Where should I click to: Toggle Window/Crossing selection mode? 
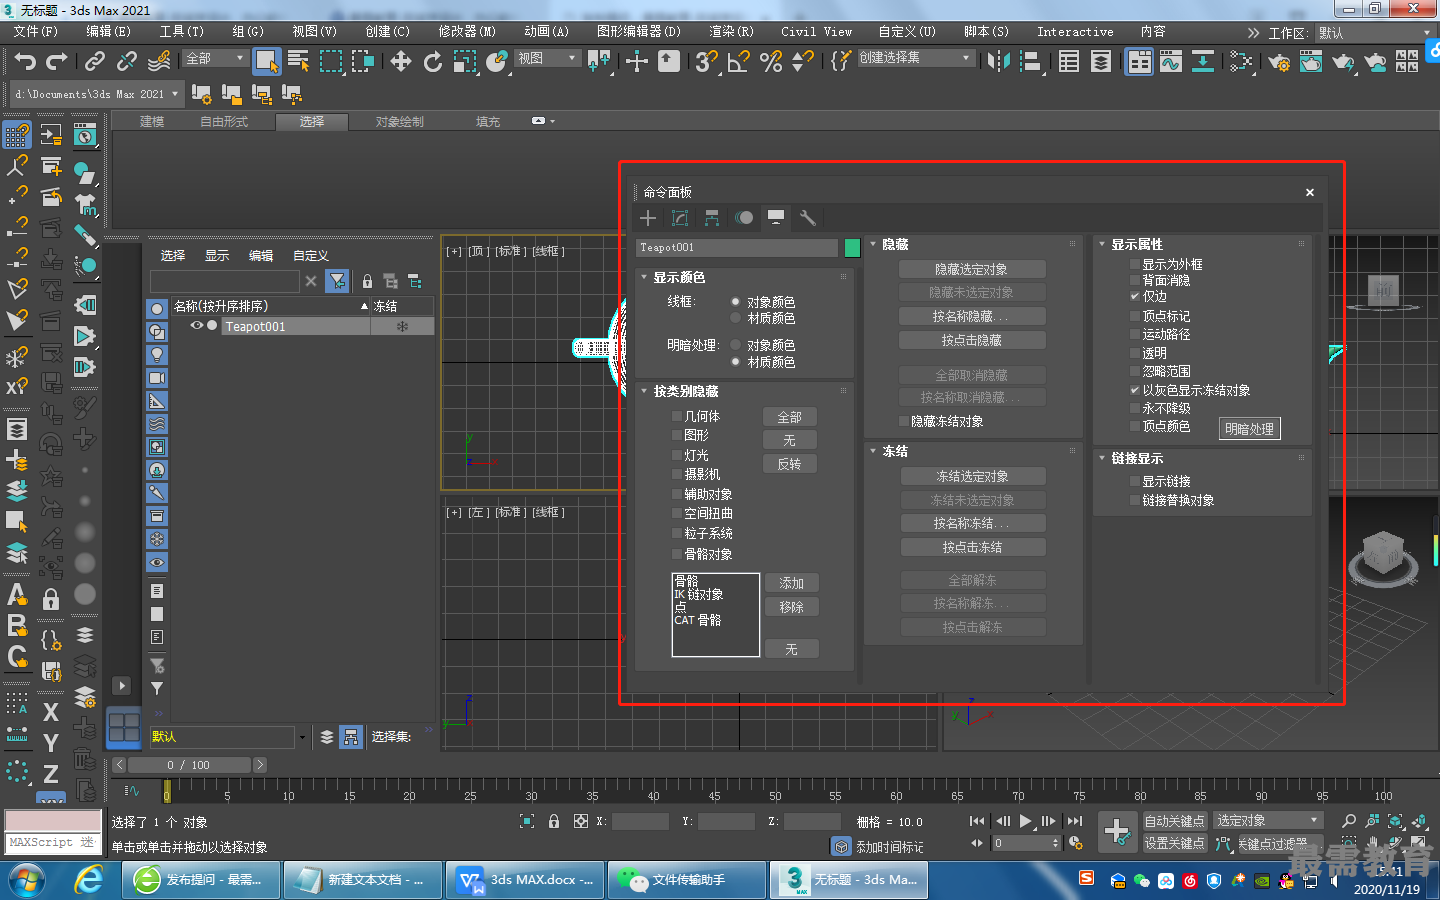362,62
